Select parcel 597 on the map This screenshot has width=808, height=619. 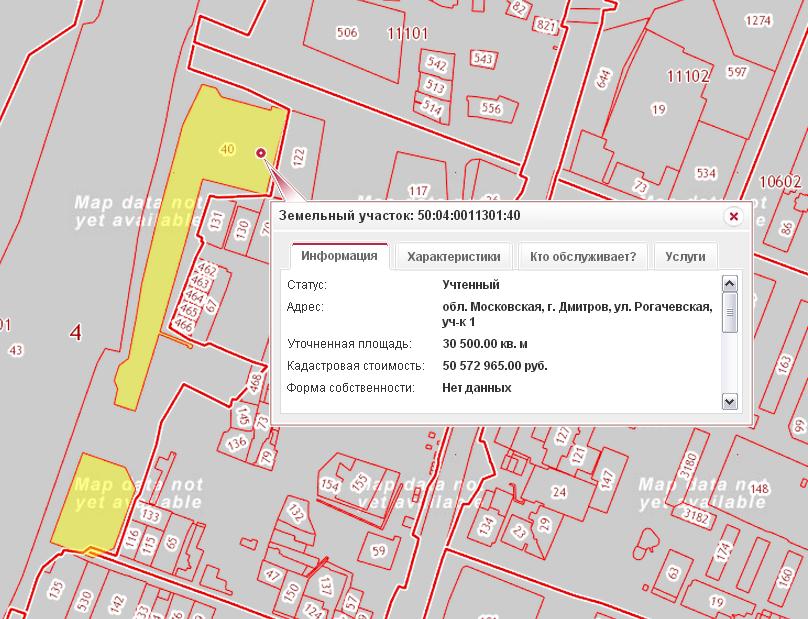click(x=736, y=72)
